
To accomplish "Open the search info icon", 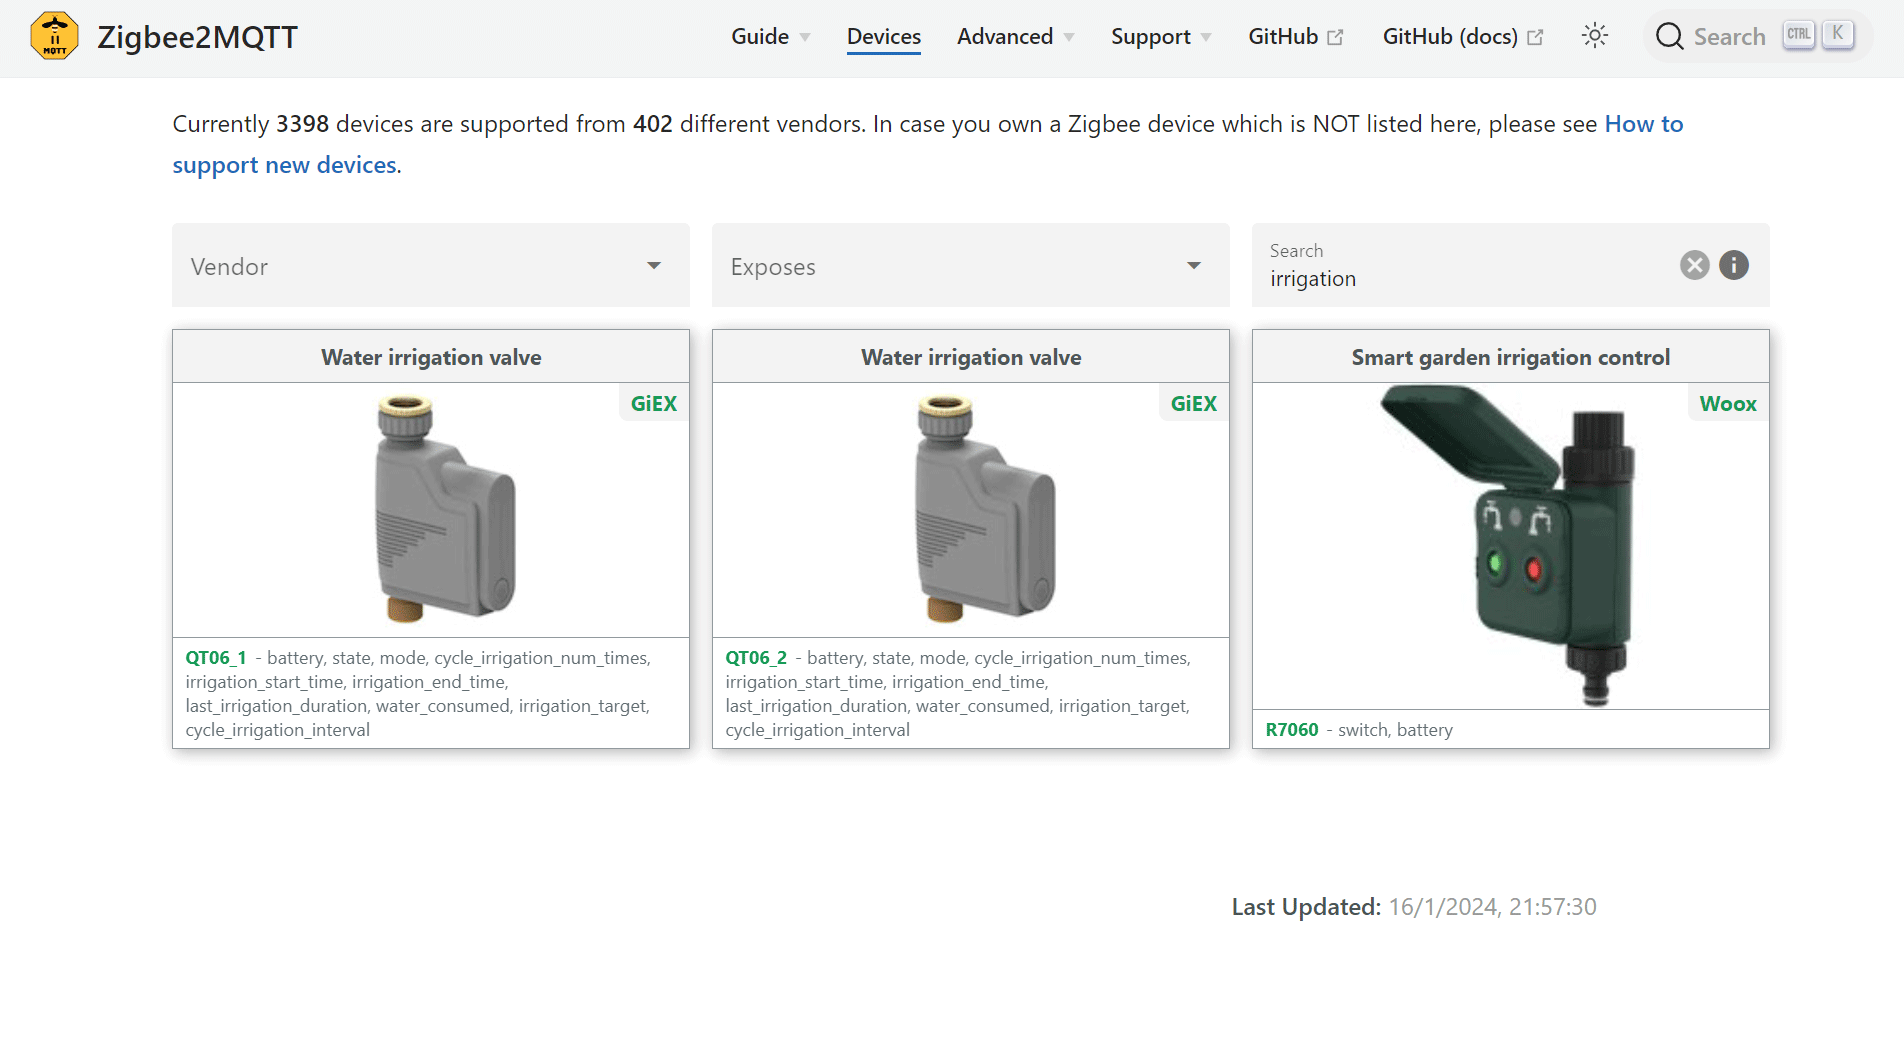I will tap(1734, 265).
